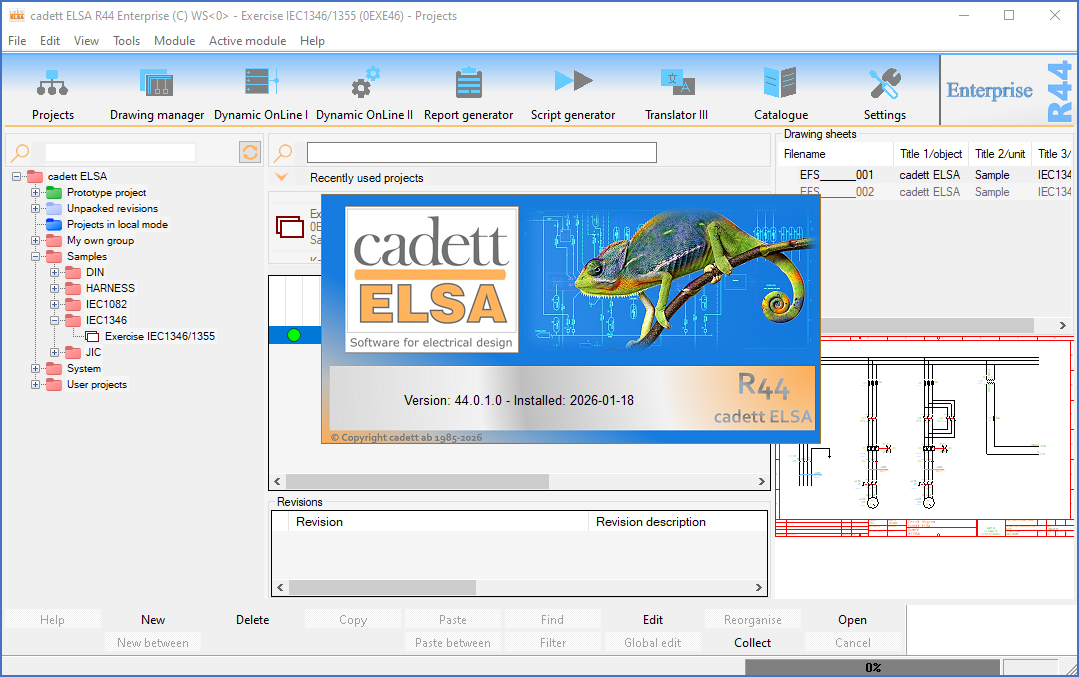Image resolution: width=1079 pixels, height=677 pixels.
Task: Open the Module menu
Action: click(174, 41)
